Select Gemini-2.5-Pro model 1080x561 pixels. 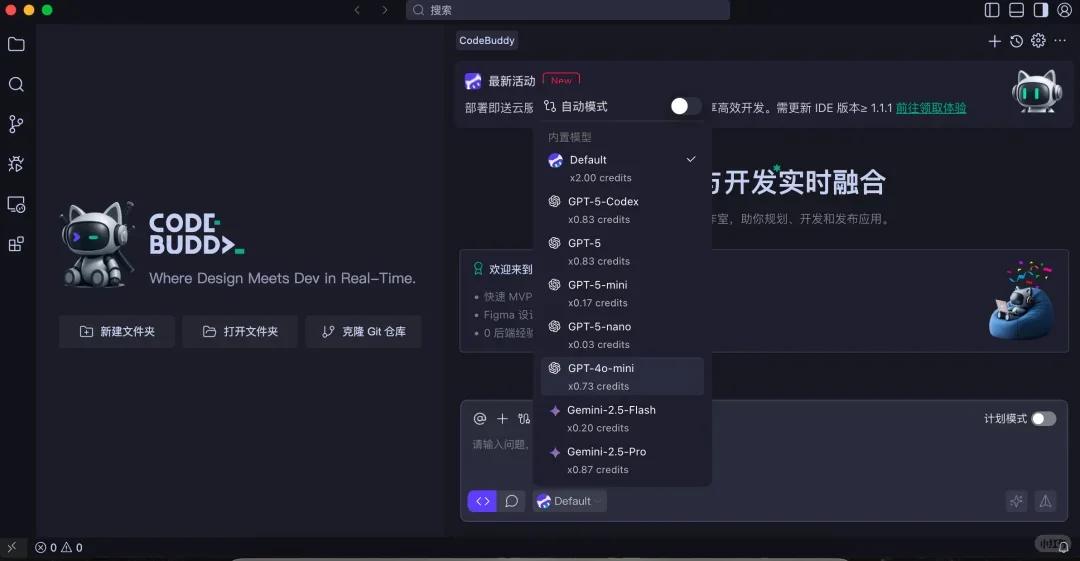622,460
